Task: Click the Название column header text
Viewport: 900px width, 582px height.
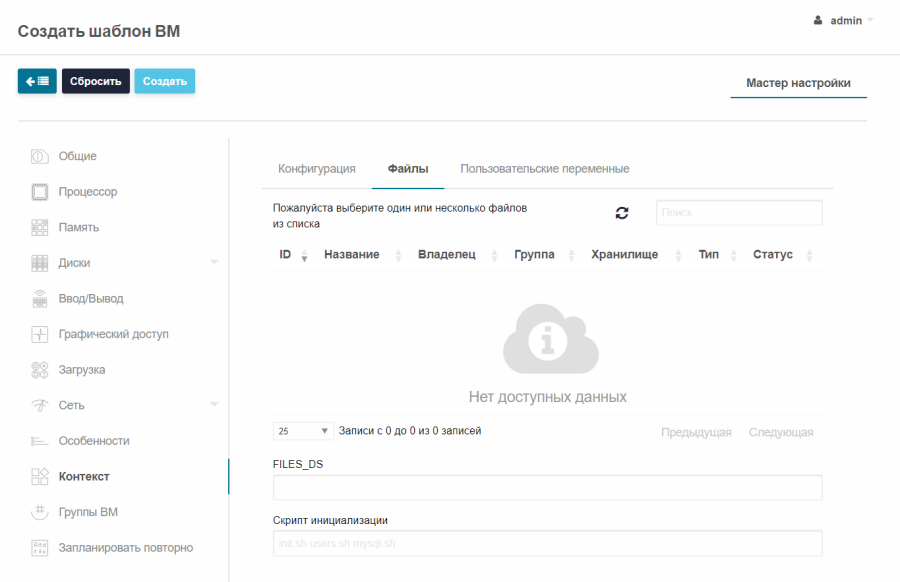Action: coord(352,254)
